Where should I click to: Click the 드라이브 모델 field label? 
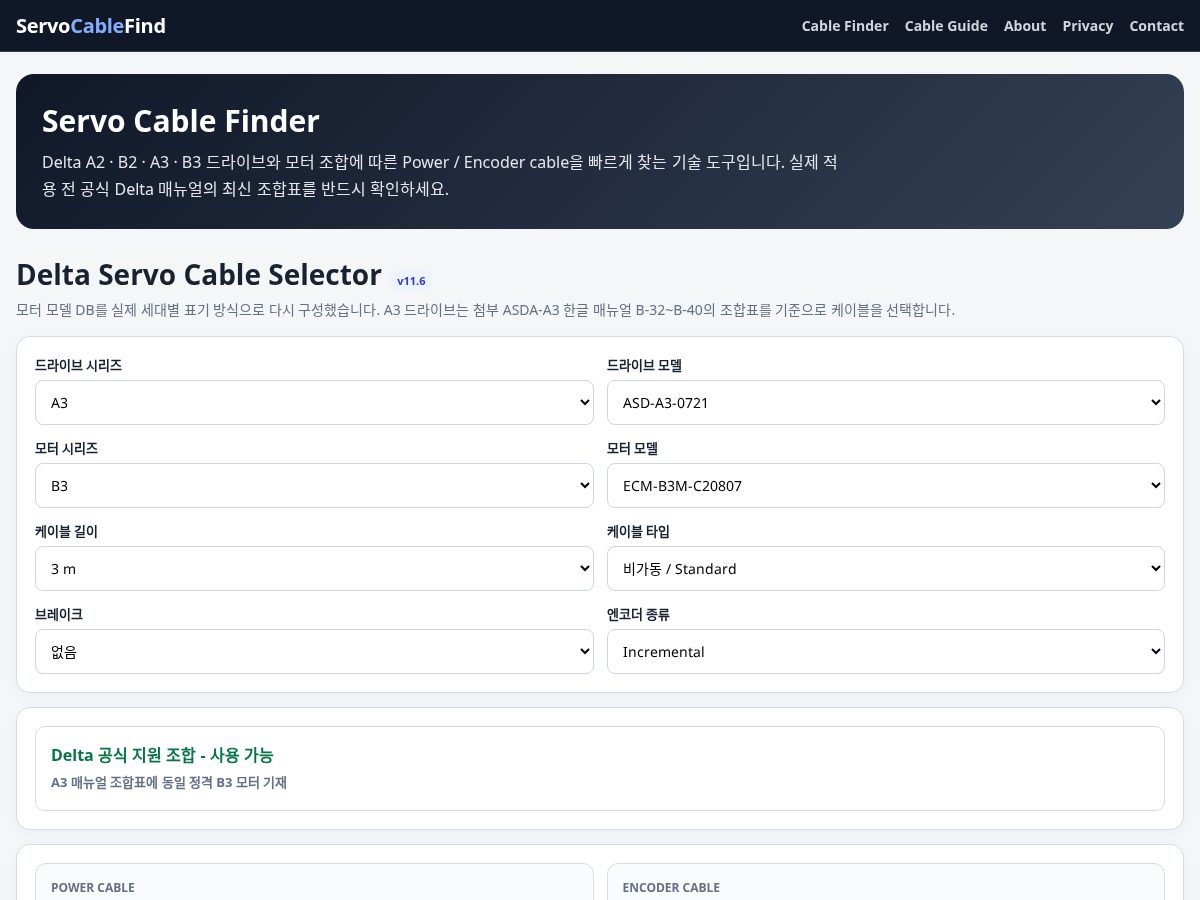[644, 366]
